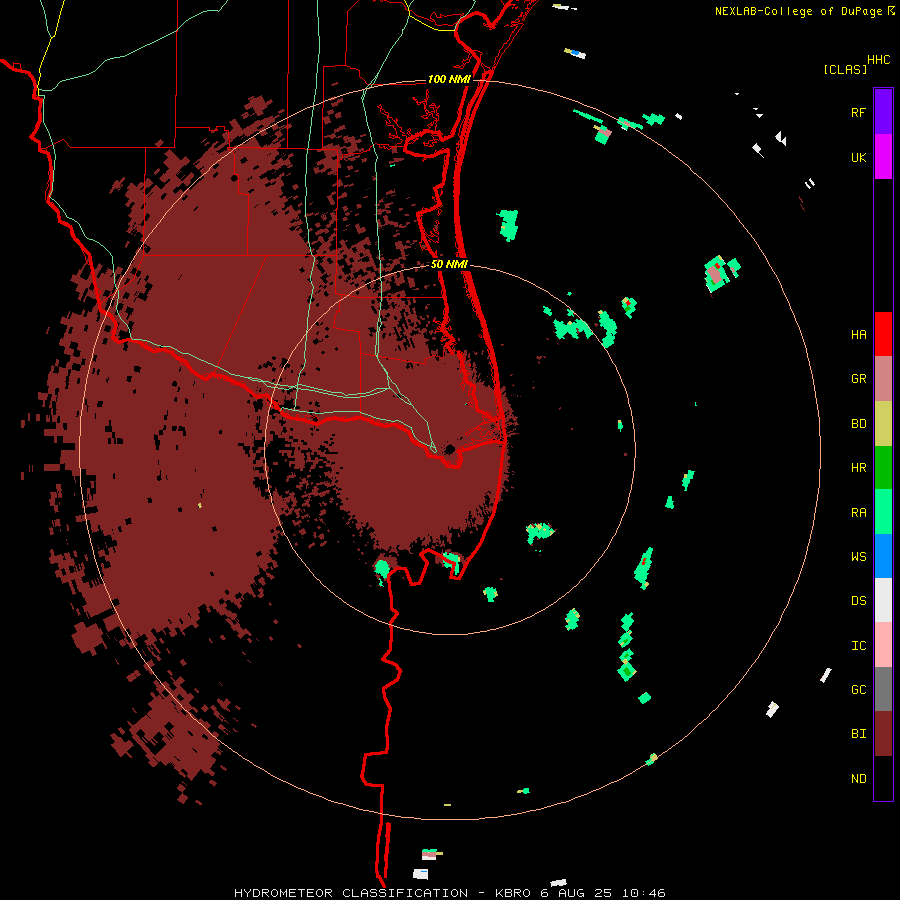Click the 'UK' legend label
The width and height of the screenshot is (900, 900).
coord(858,157)
